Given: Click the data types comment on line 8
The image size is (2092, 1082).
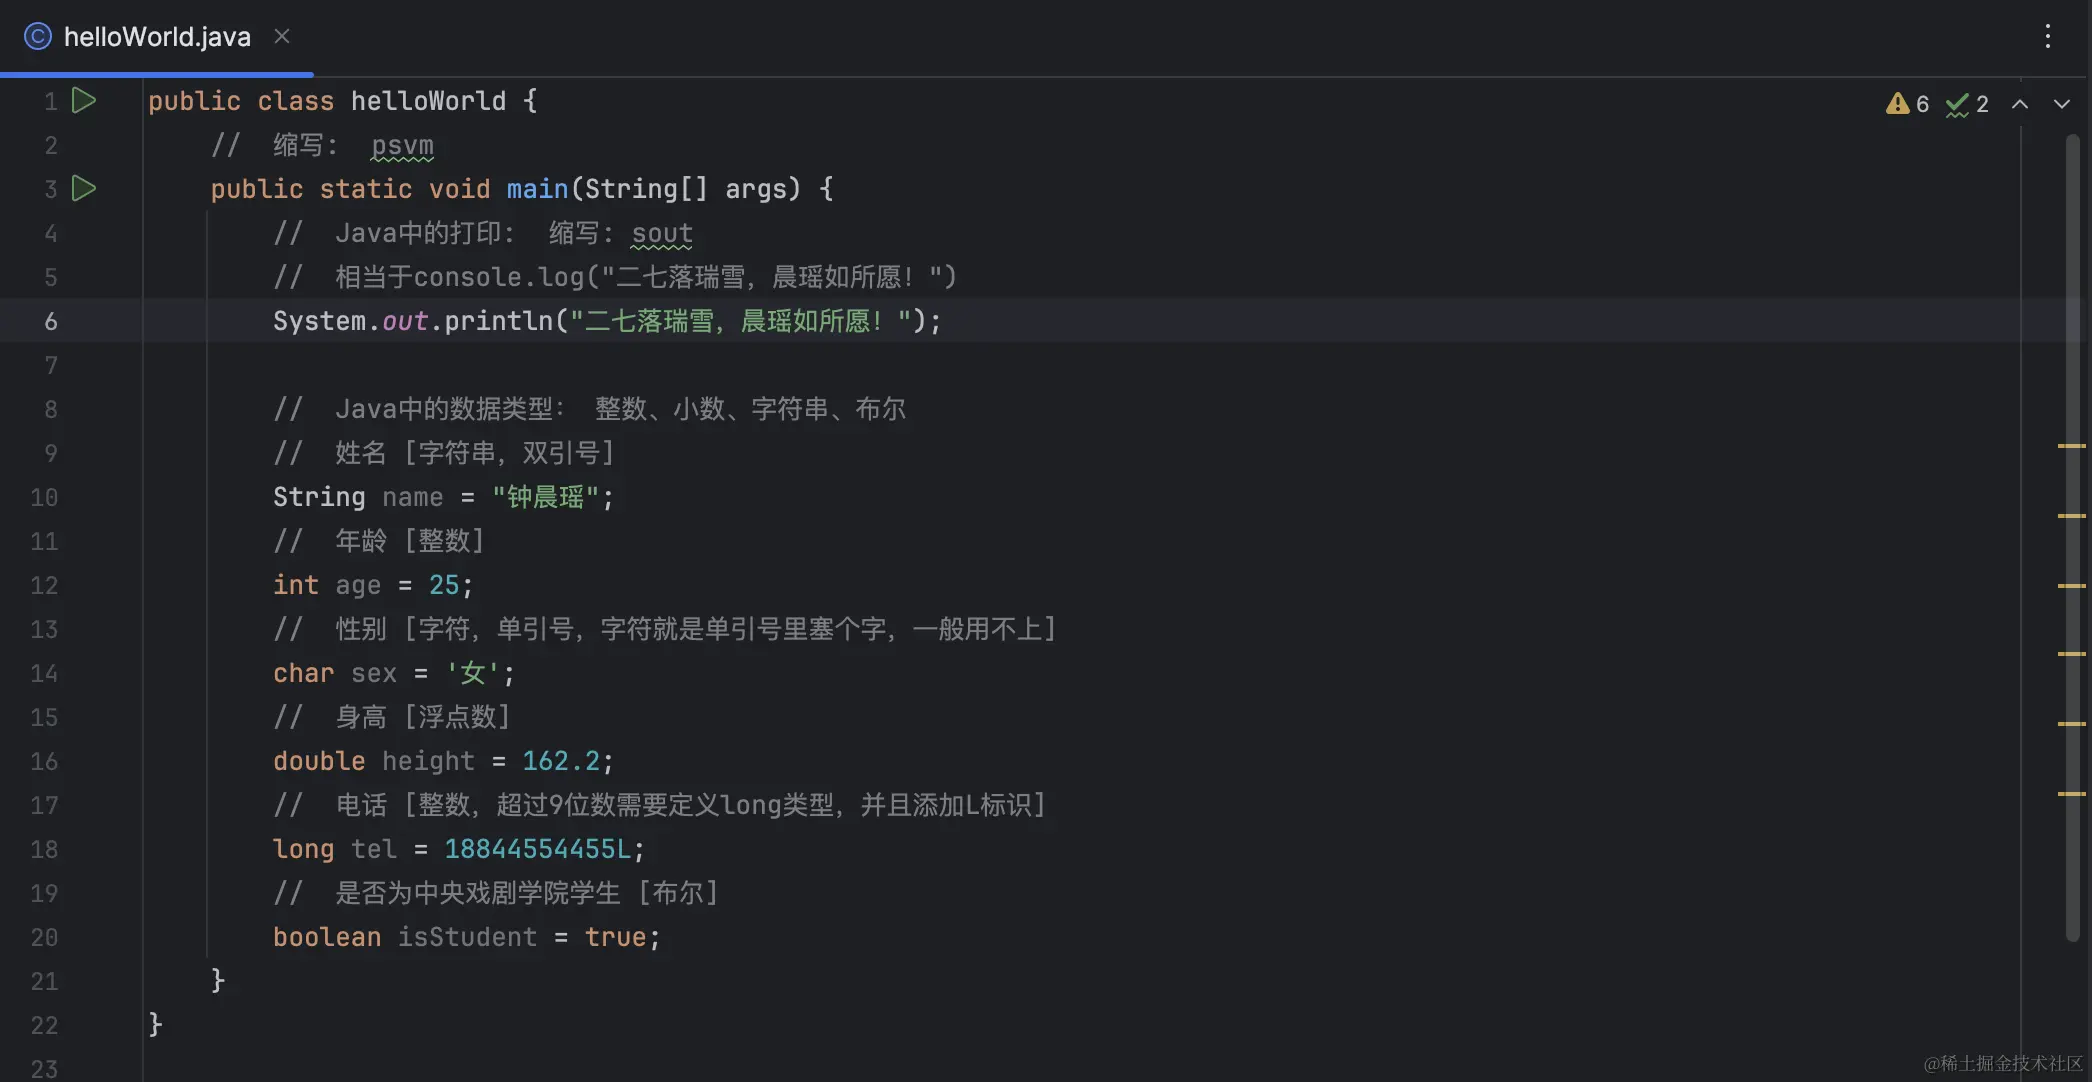Looking at the screenshot, I should (590, 409).
